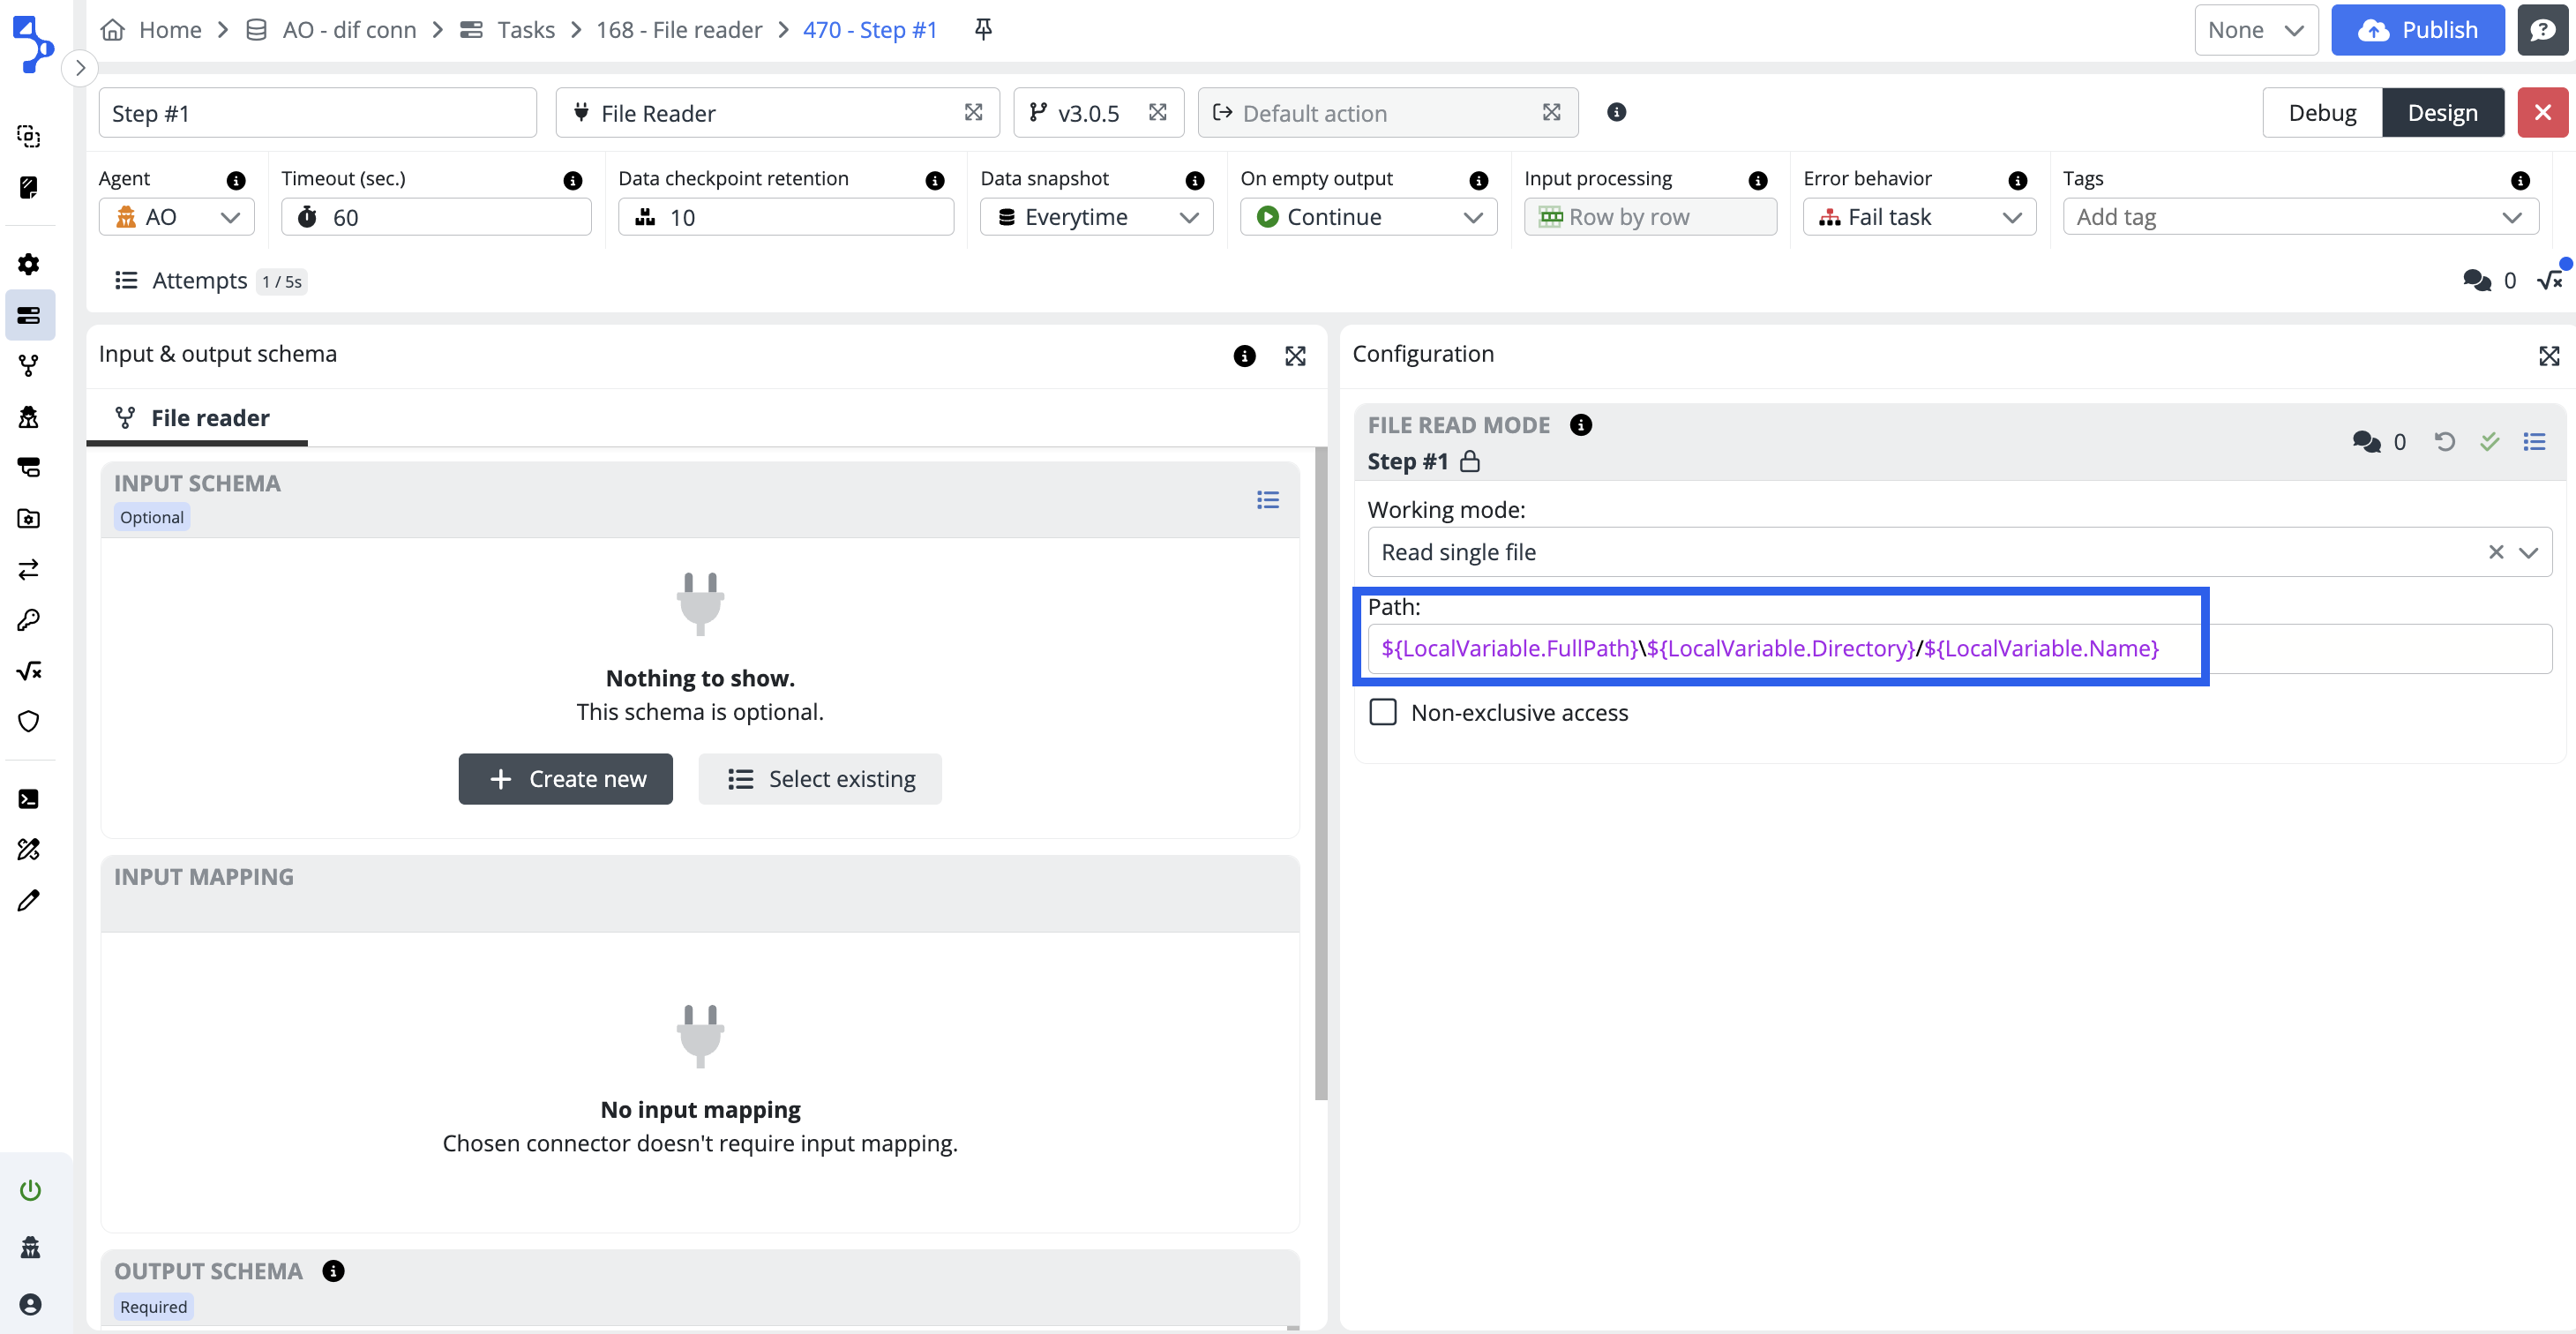The height and width of the screenshot is (1334, 2576).
Task: Open the key icon in left sidebar
Action: (29, 620)
